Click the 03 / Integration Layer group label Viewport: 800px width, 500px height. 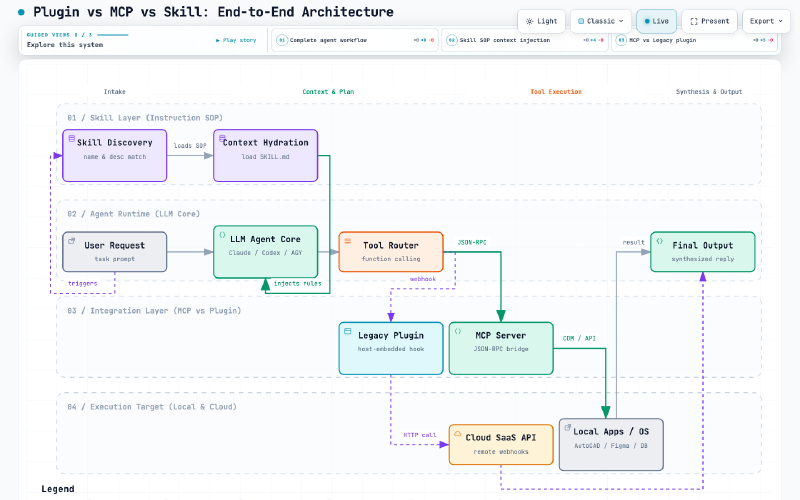click(154, 311)
